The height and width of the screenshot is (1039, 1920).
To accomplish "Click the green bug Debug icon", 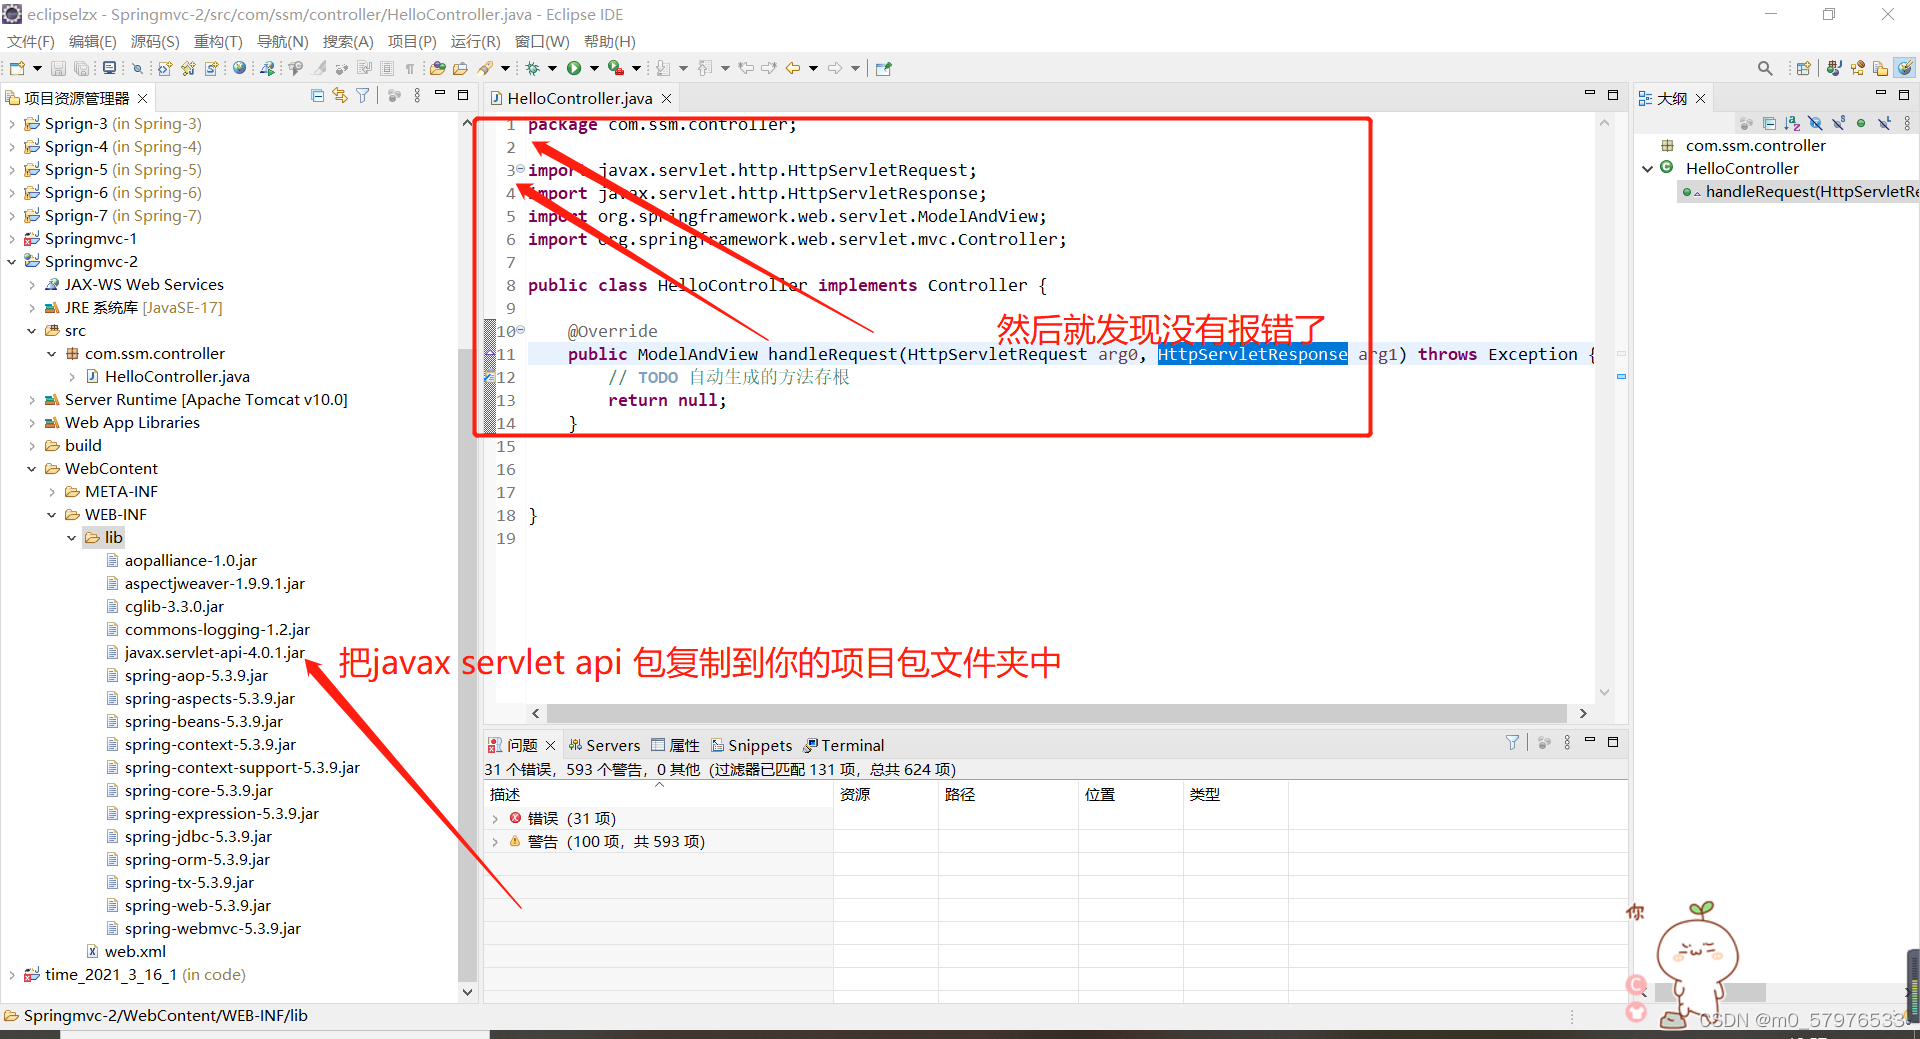I will [533, 68].
